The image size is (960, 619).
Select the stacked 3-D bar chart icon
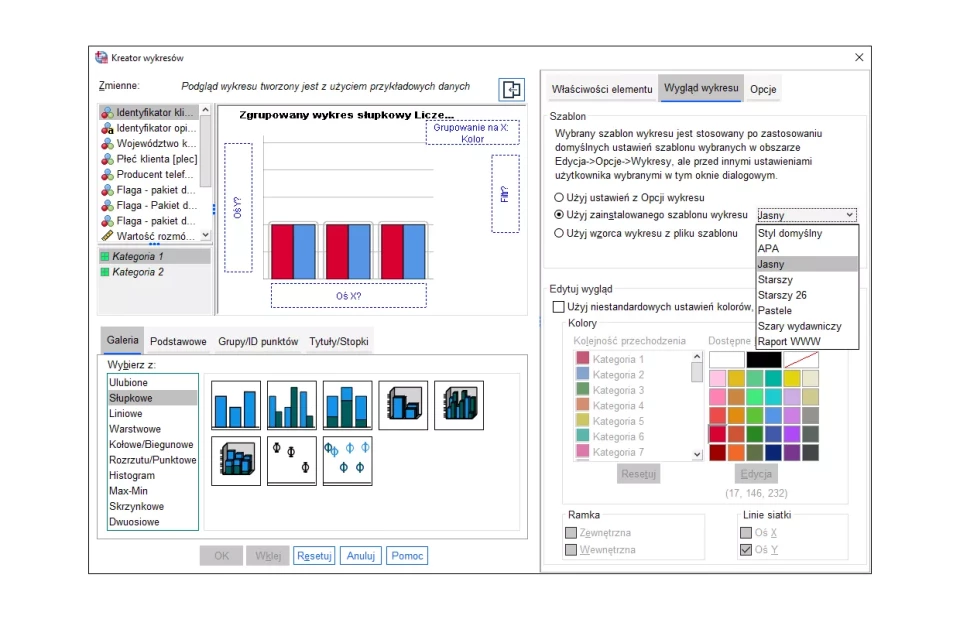point(236,461)
